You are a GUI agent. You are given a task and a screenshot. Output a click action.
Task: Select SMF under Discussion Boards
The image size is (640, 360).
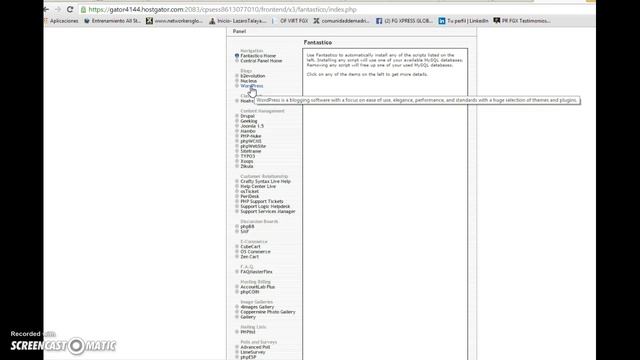[244, 231]
